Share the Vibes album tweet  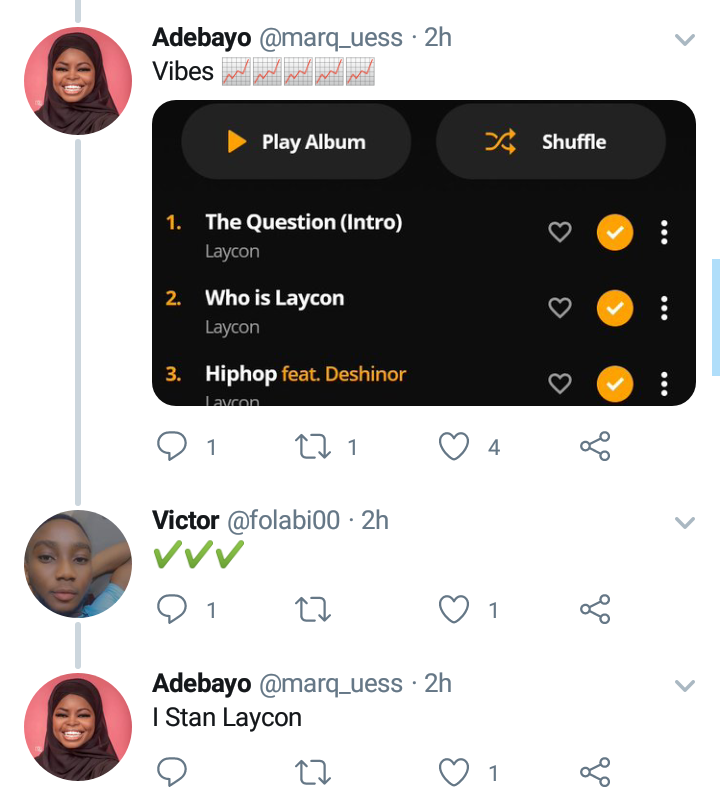coord(595,447)
